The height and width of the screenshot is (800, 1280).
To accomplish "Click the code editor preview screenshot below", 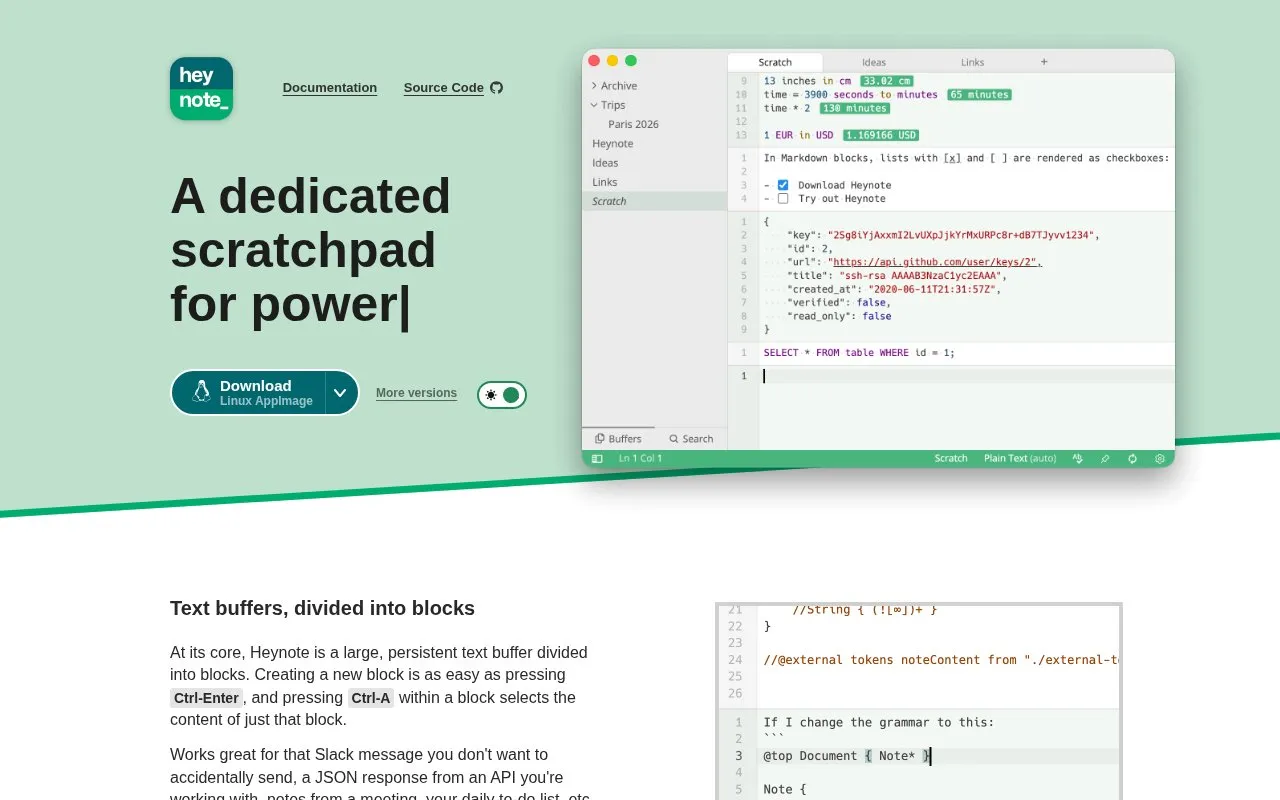I will click(x=919, y=701).
